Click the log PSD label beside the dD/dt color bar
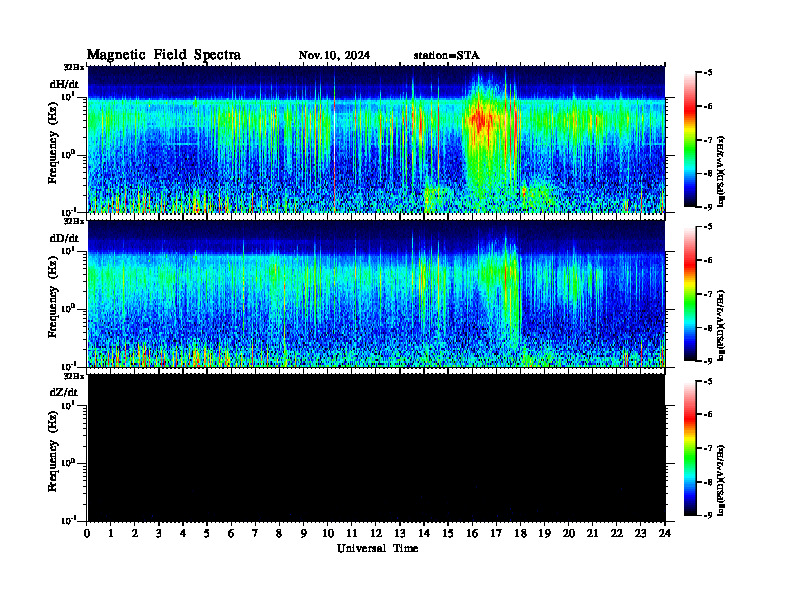The width and height of the screenshot is (792, 612). (x=722, y=325)
